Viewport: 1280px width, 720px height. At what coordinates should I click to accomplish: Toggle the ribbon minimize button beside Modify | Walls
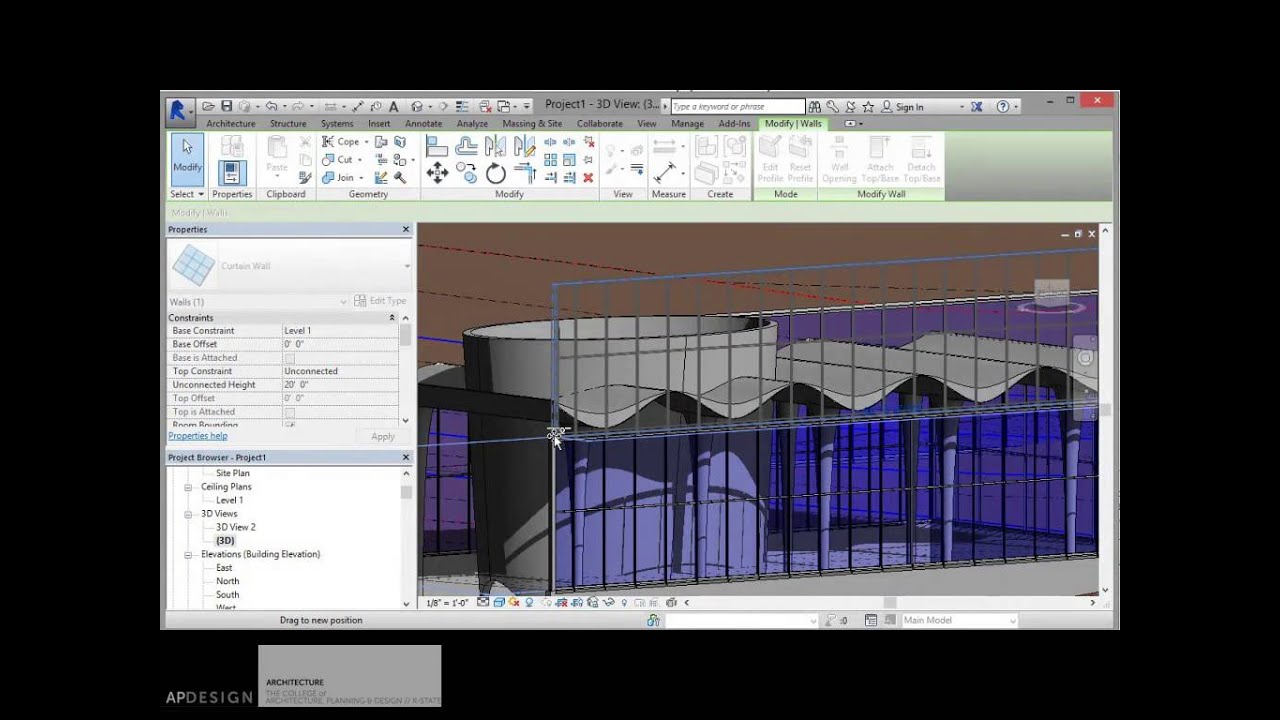(850, 124)
